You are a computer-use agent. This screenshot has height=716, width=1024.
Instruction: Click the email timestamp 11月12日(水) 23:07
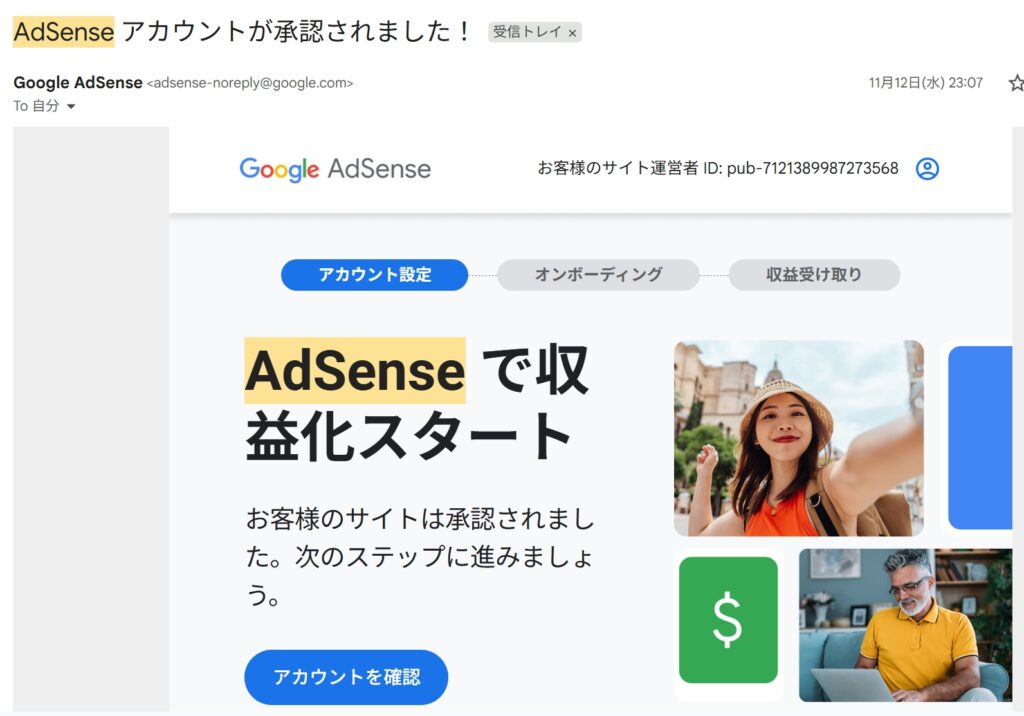[x=925, y=82]
